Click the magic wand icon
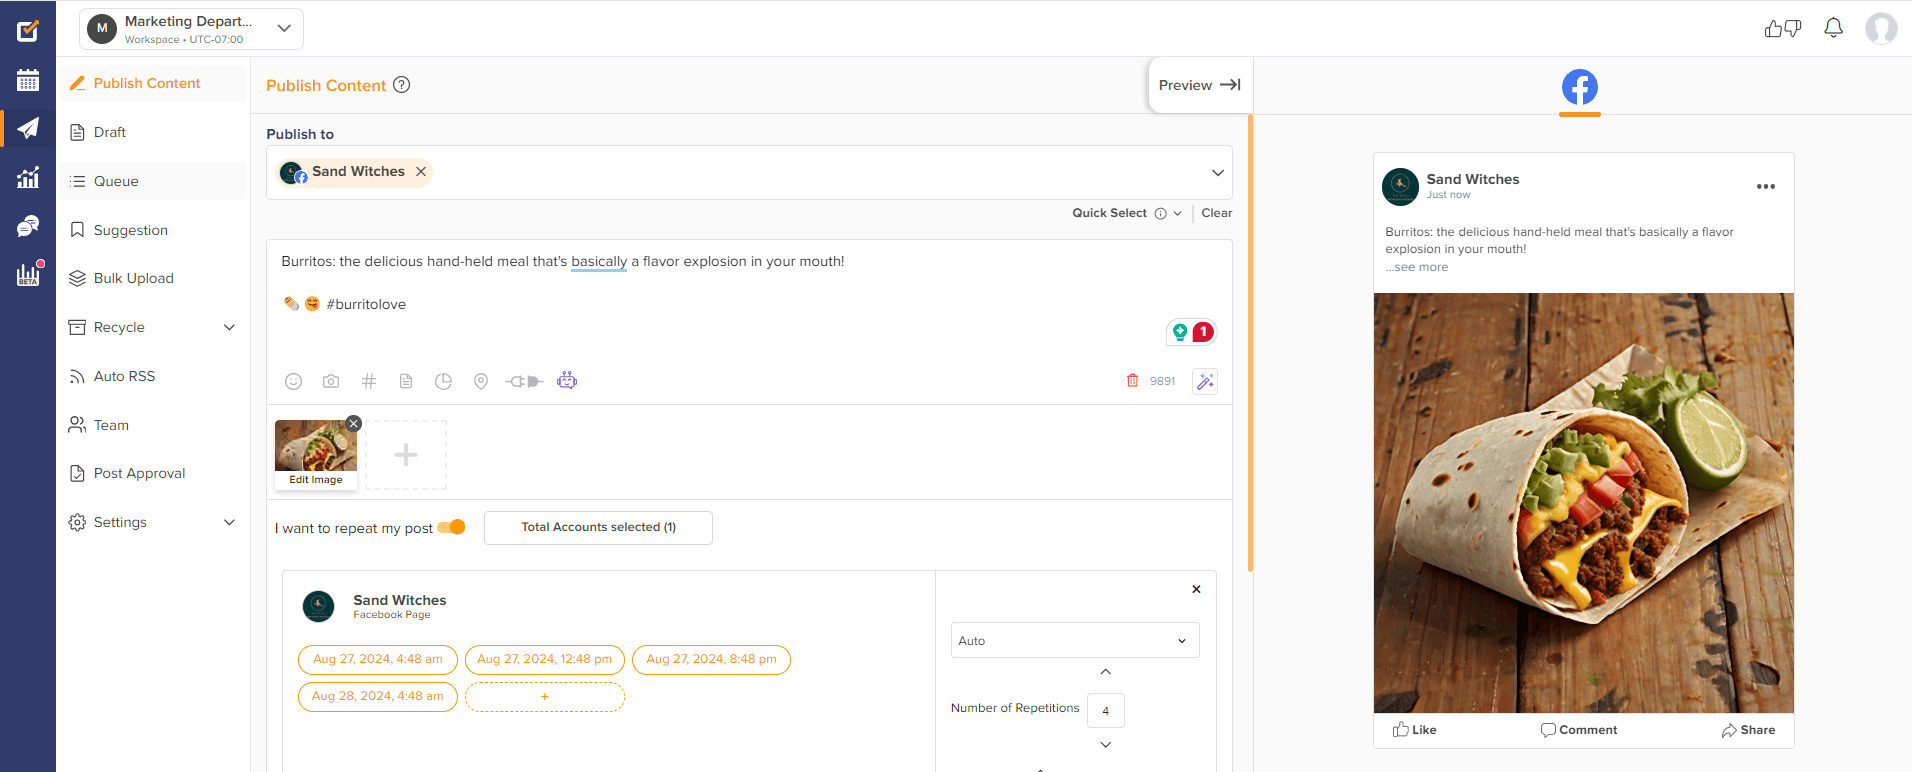 (x=1205, y=381)
